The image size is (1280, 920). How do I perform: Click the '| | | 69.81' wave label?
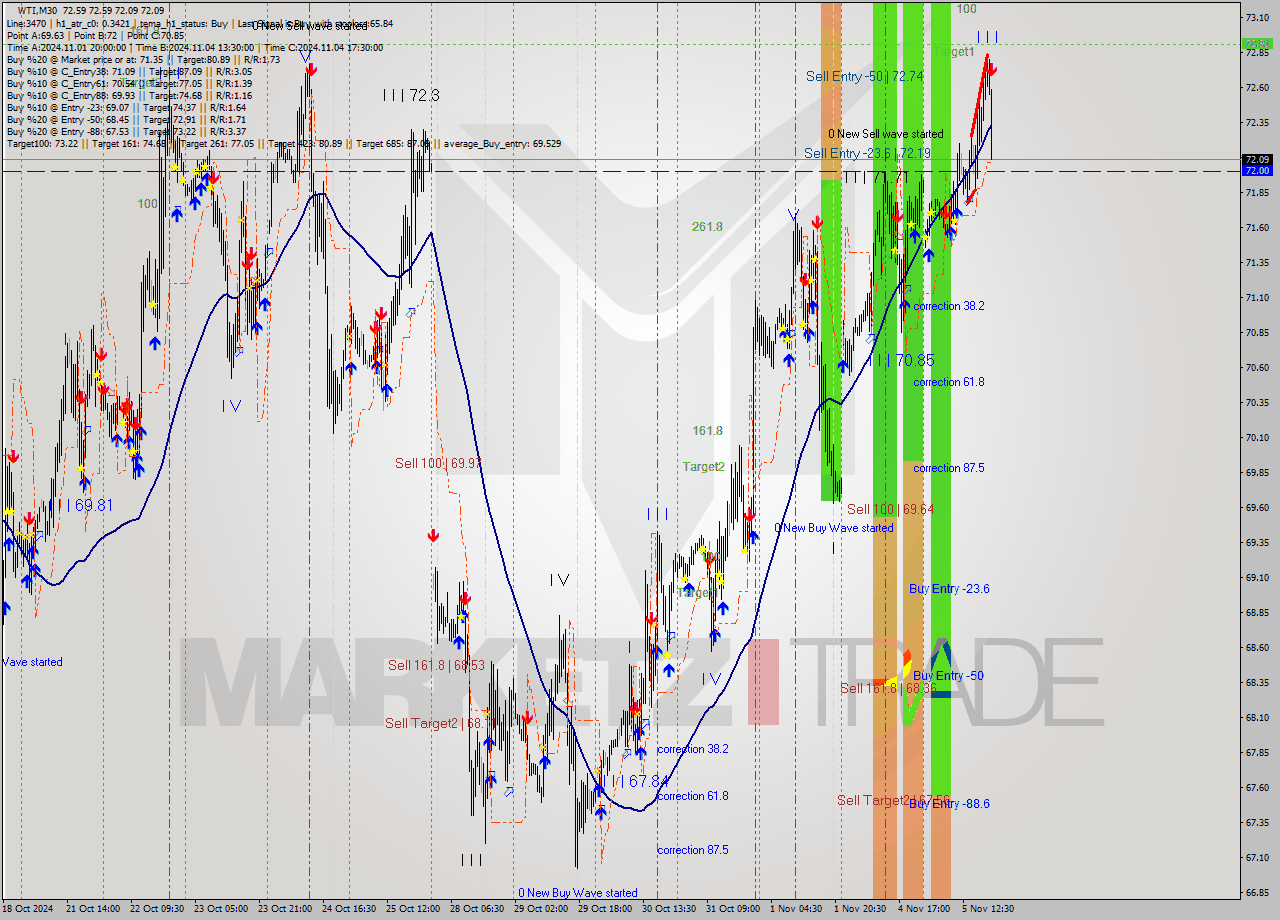pyautogui.click(x=80, y=505)
